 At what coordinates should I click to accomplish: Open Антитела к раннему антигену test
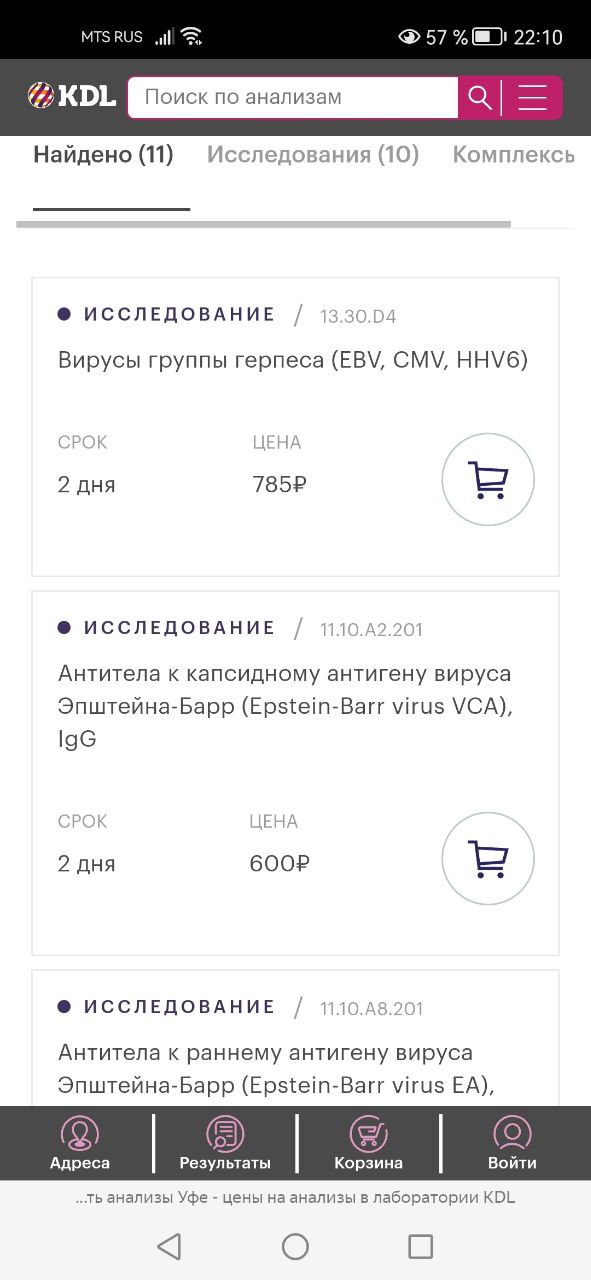click(277, 1068)
